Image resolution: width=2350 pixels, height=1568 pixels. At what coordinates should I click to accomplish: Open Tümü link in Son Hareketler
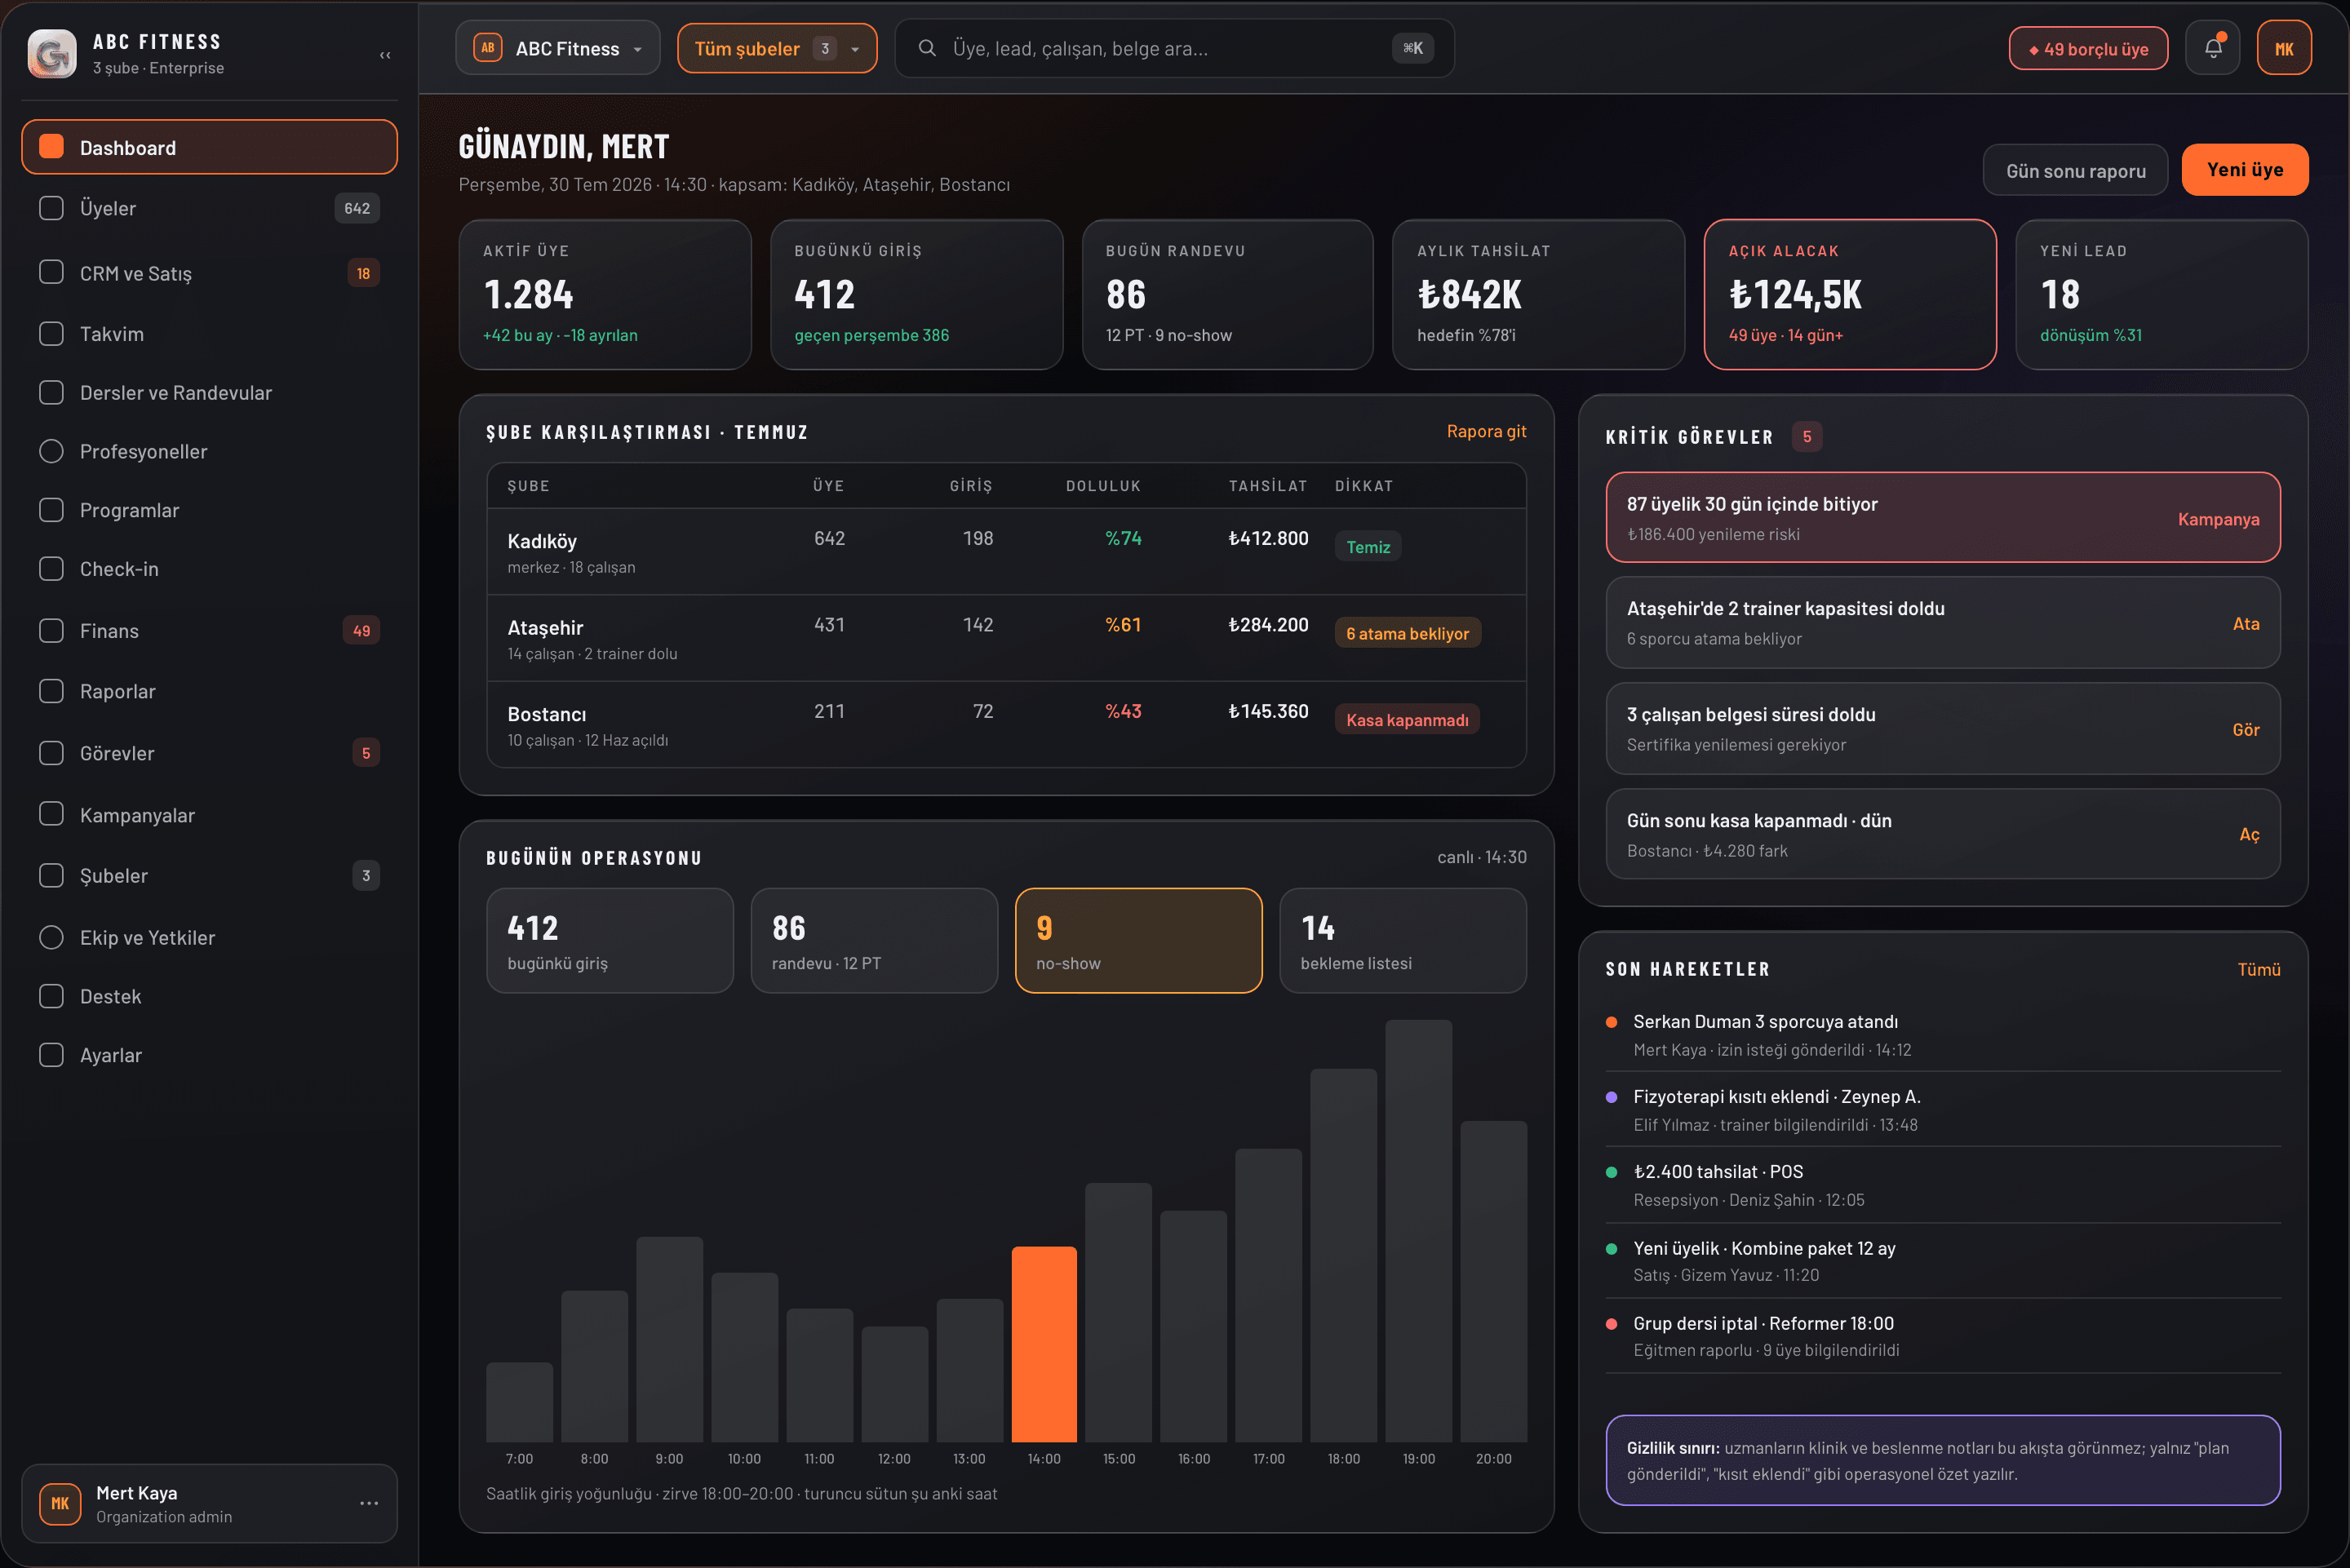coord(2258,969)
